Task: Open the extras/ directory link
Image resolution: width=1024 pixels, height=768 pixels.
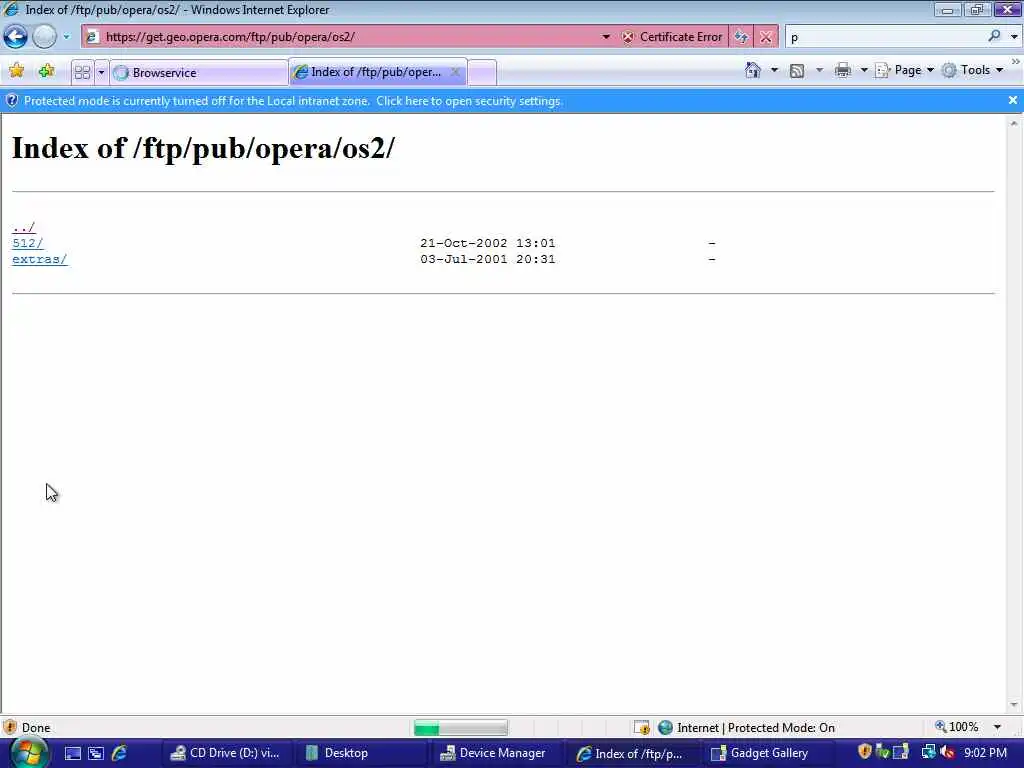Action: [39, 259]
